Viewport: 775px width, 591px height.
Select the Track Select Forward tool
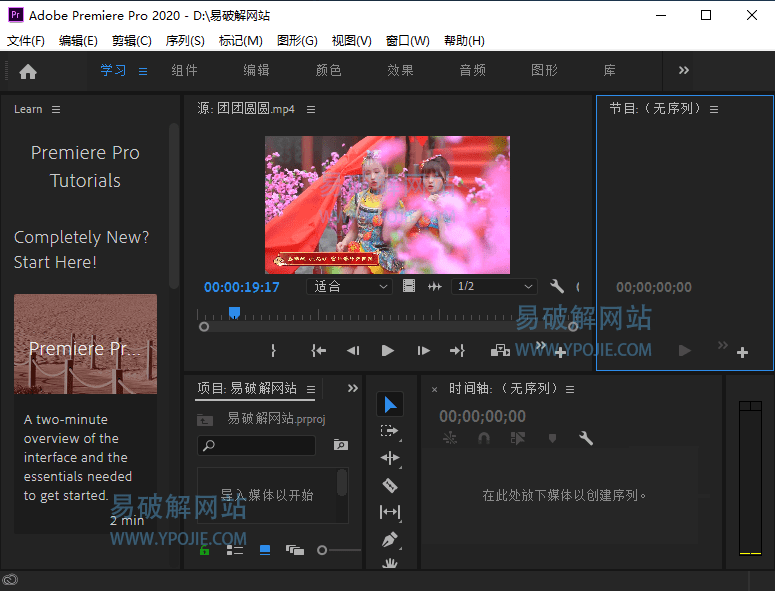(x=389, y=431)
